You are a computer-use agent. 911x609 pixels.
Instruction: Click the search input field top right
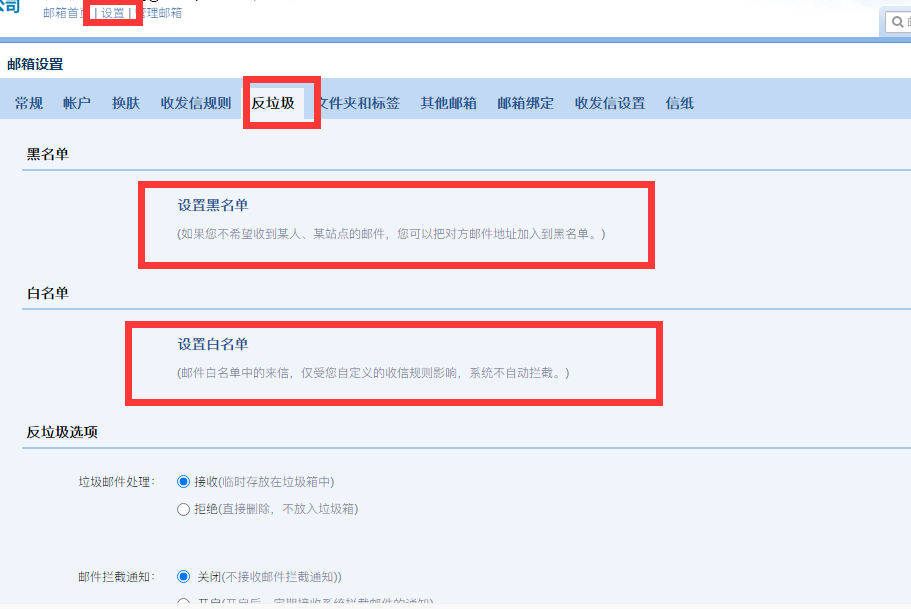pos(907,21)
